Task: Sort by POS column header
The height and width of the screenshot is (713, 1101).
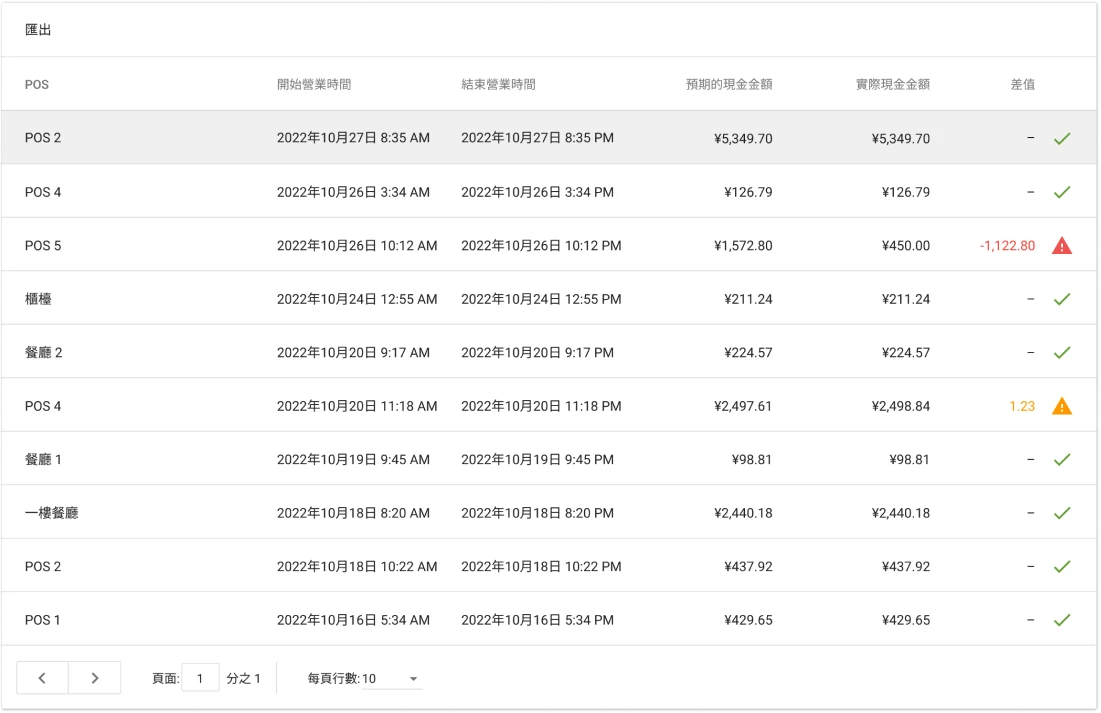Action: click(37, 85)
